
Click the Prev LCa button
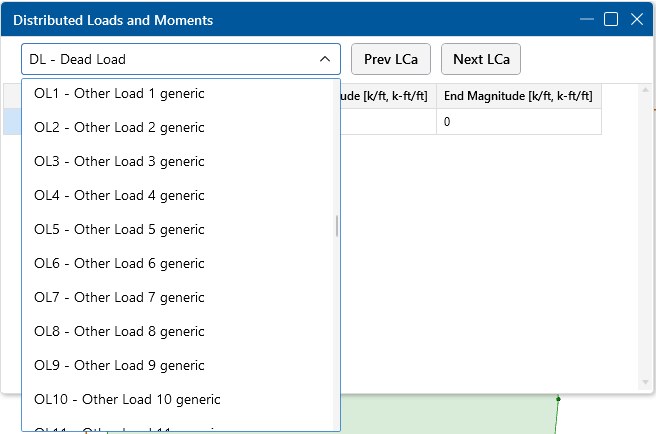(x=390, y=59)
